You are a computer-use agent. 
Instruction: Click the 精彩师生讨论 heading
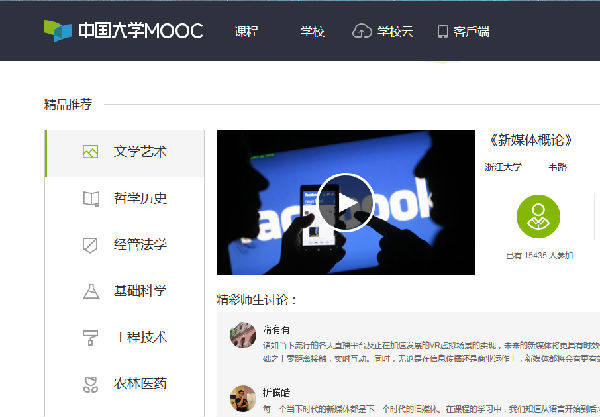coord(257,300)
